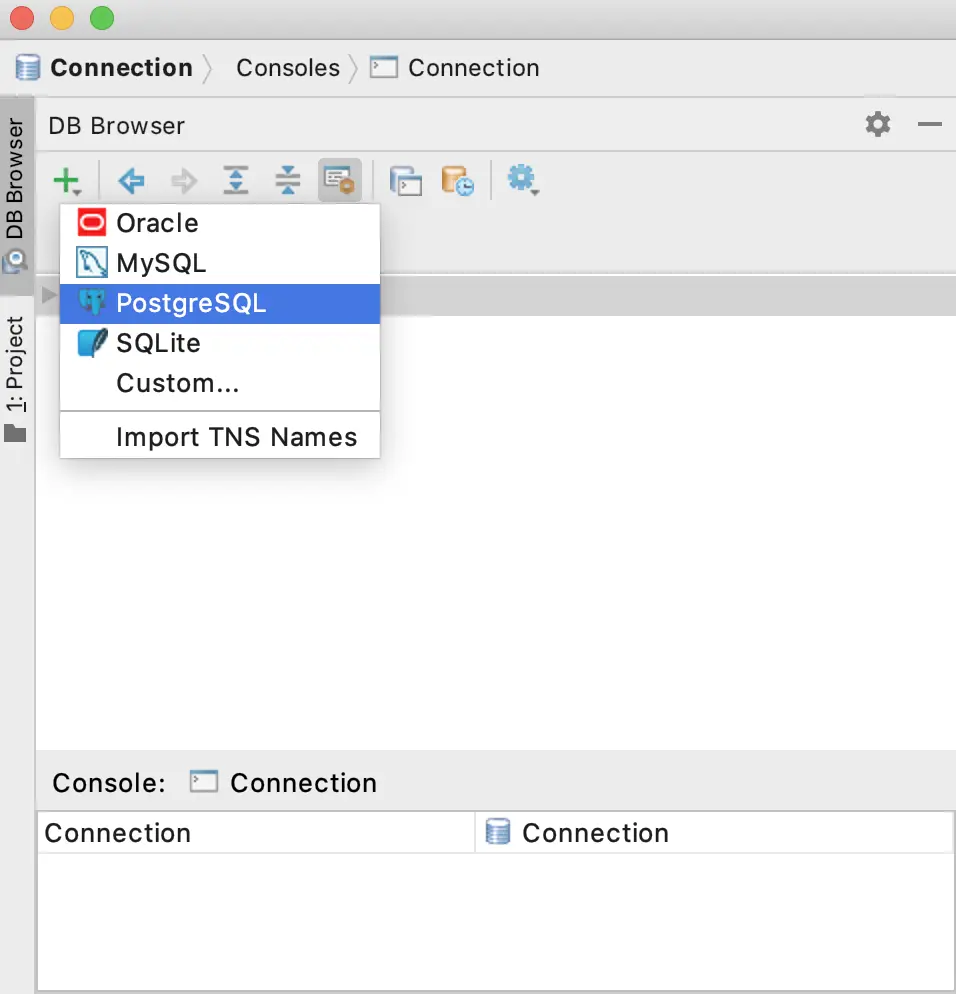The image size is (956, 994).
Task: Click the grey forward arrow icon
Action: [x=184, y=181]
